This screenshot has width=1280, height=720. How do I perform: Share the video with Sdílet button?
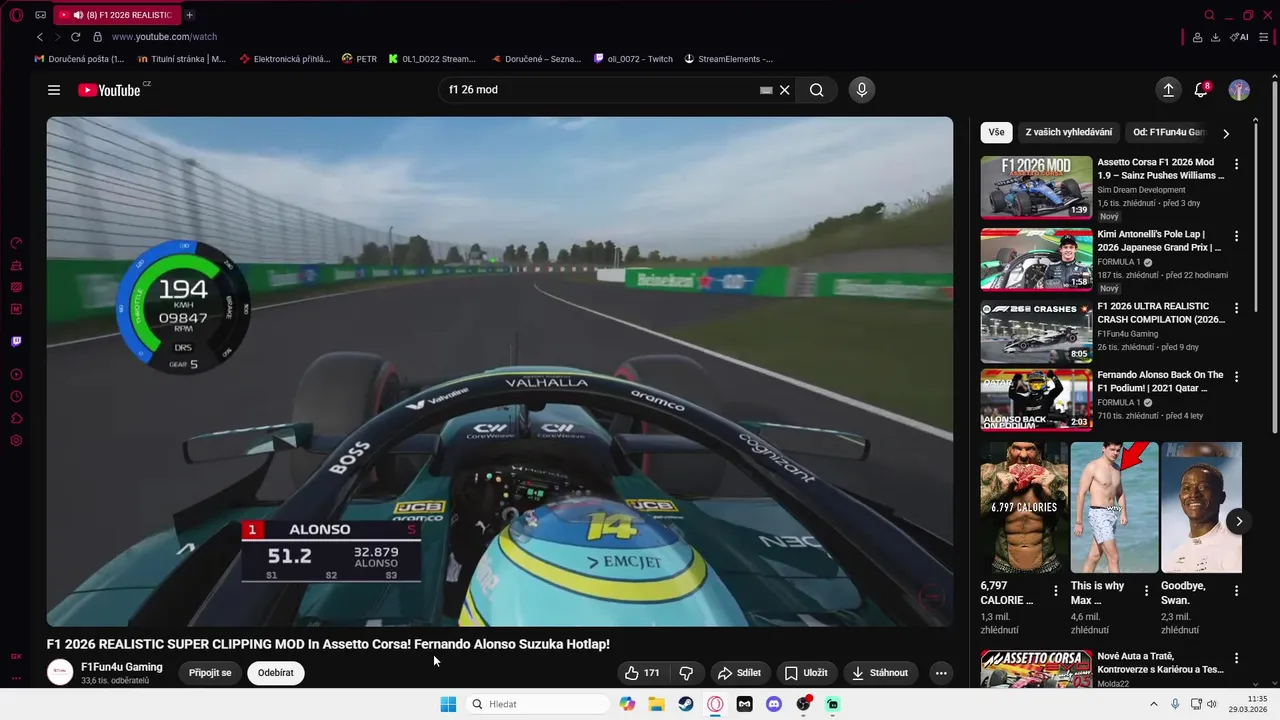(x=739, y=673)
